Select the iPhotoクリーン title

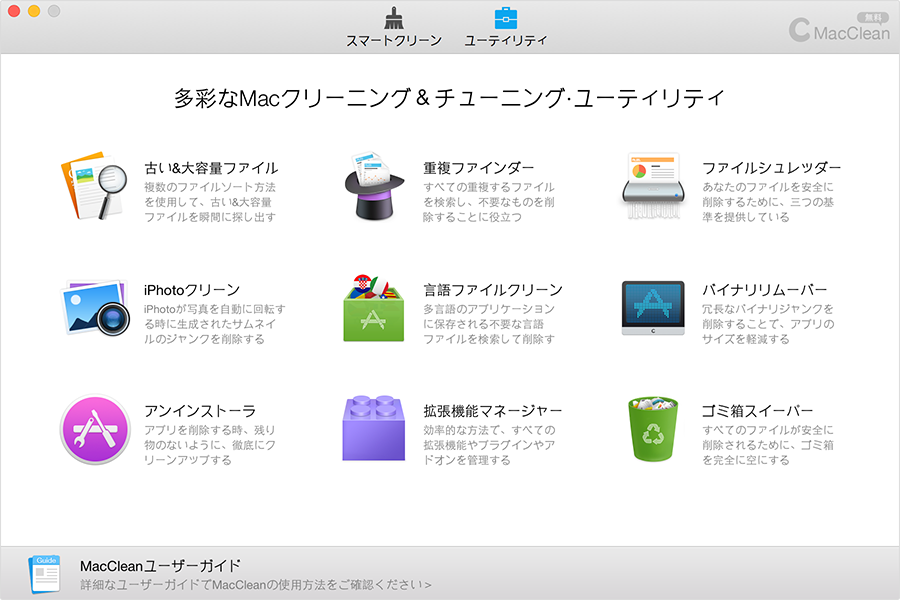pos(192,290)
